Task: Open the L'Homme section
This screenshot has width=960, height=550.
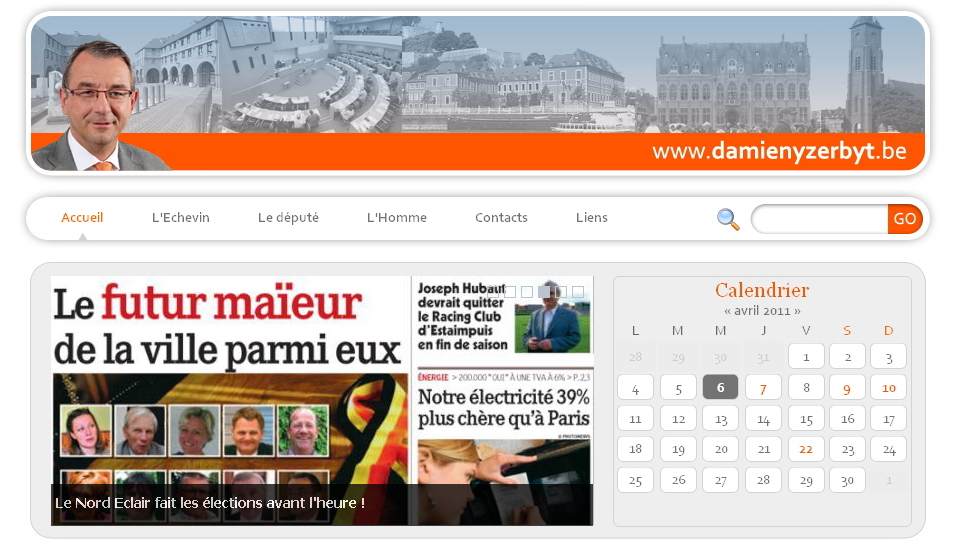Action: [396, 218]
